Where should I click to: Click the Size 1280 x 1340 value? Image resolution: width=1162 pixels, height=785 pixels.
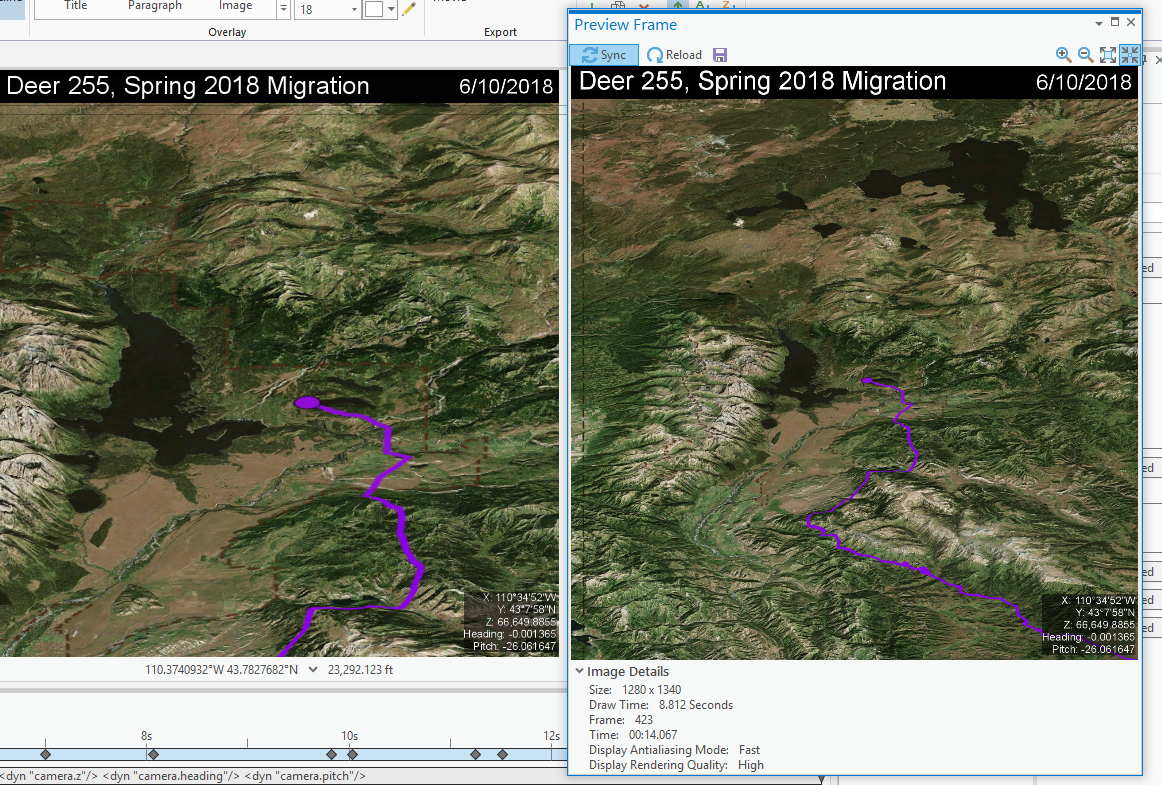click(651, 689)
